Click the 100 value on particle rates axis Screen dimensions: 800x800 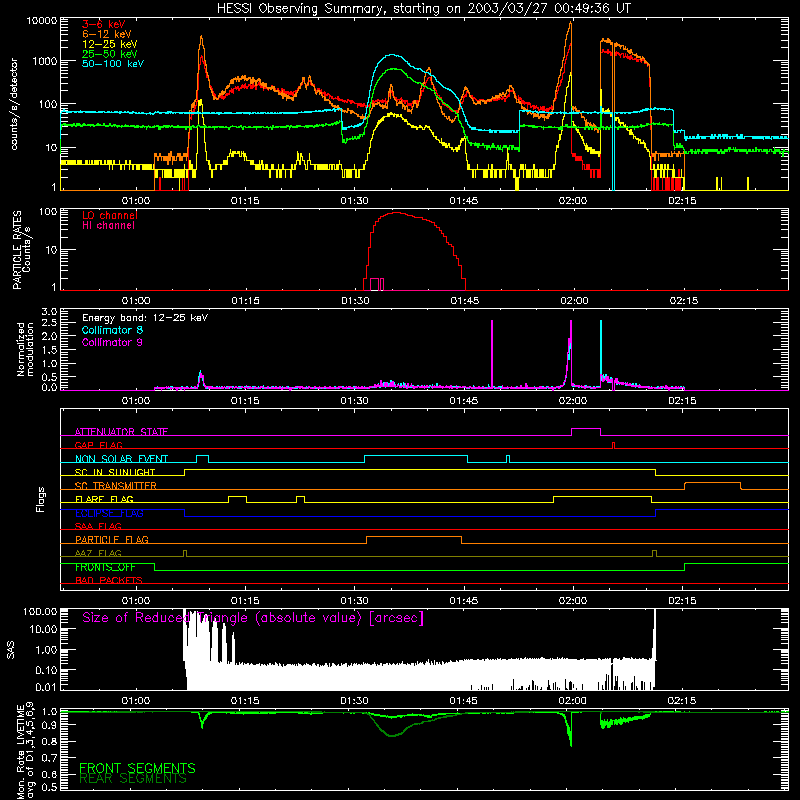(x=49, y=212)
